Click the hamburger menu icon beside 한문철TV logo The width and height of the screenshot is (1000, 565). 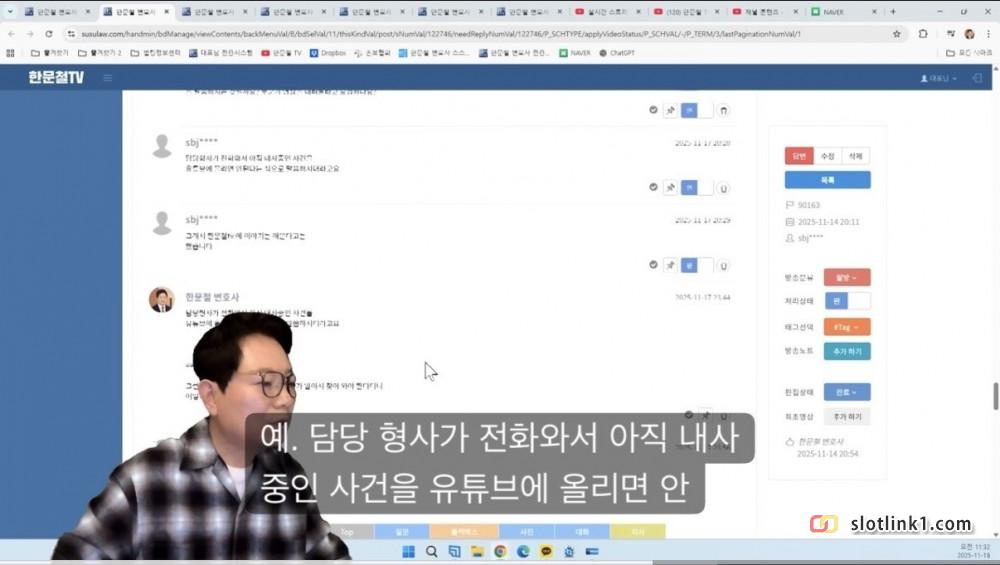[x=108, y=78]
